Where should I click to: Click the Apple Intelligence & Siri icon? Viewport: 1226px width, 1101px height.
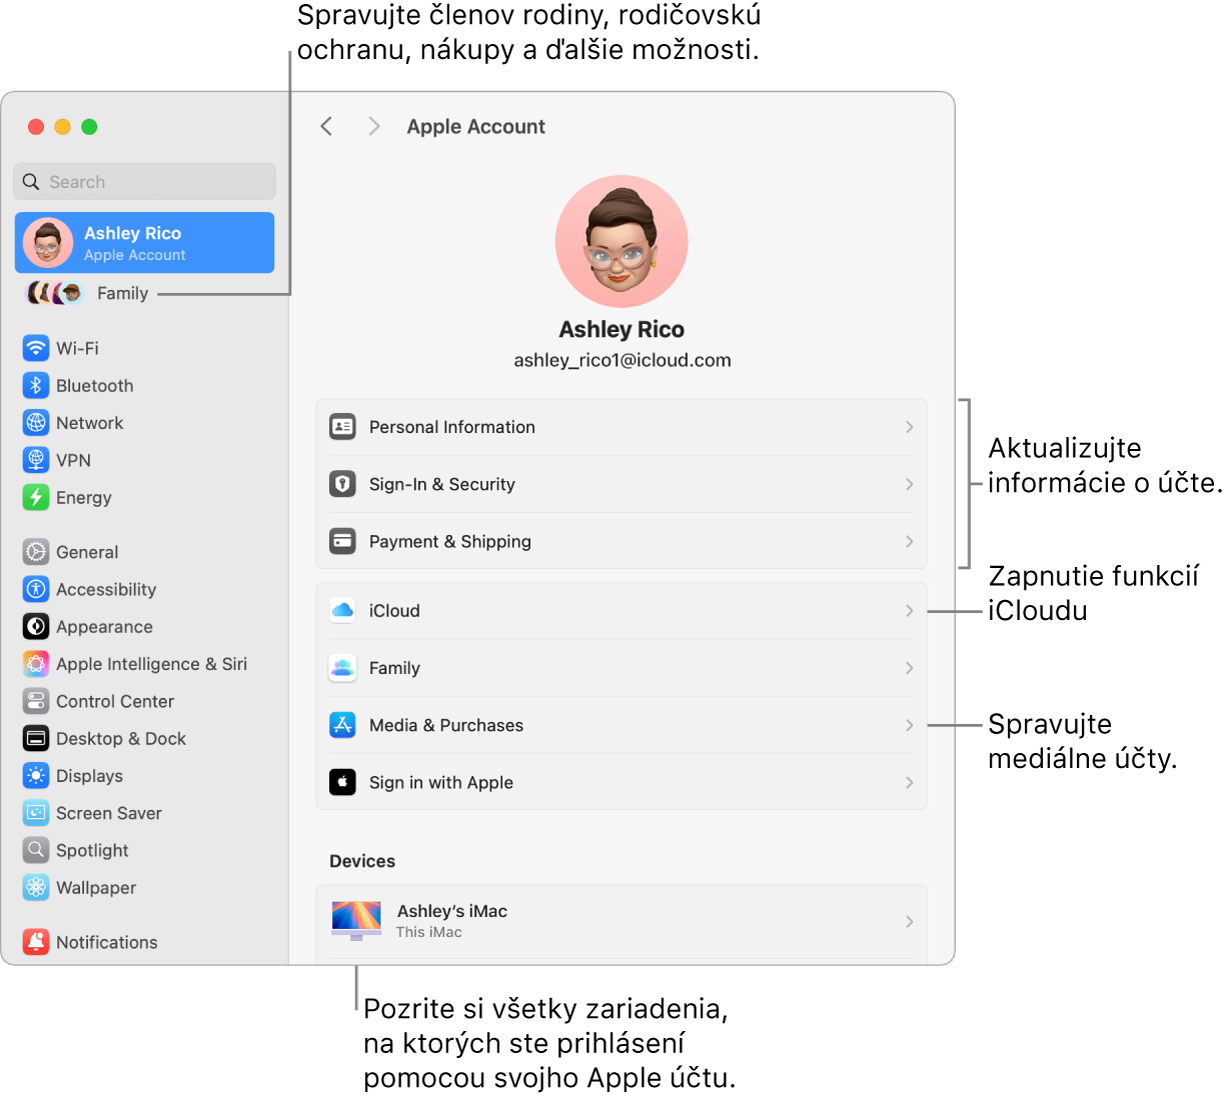[x=36, y=663]
